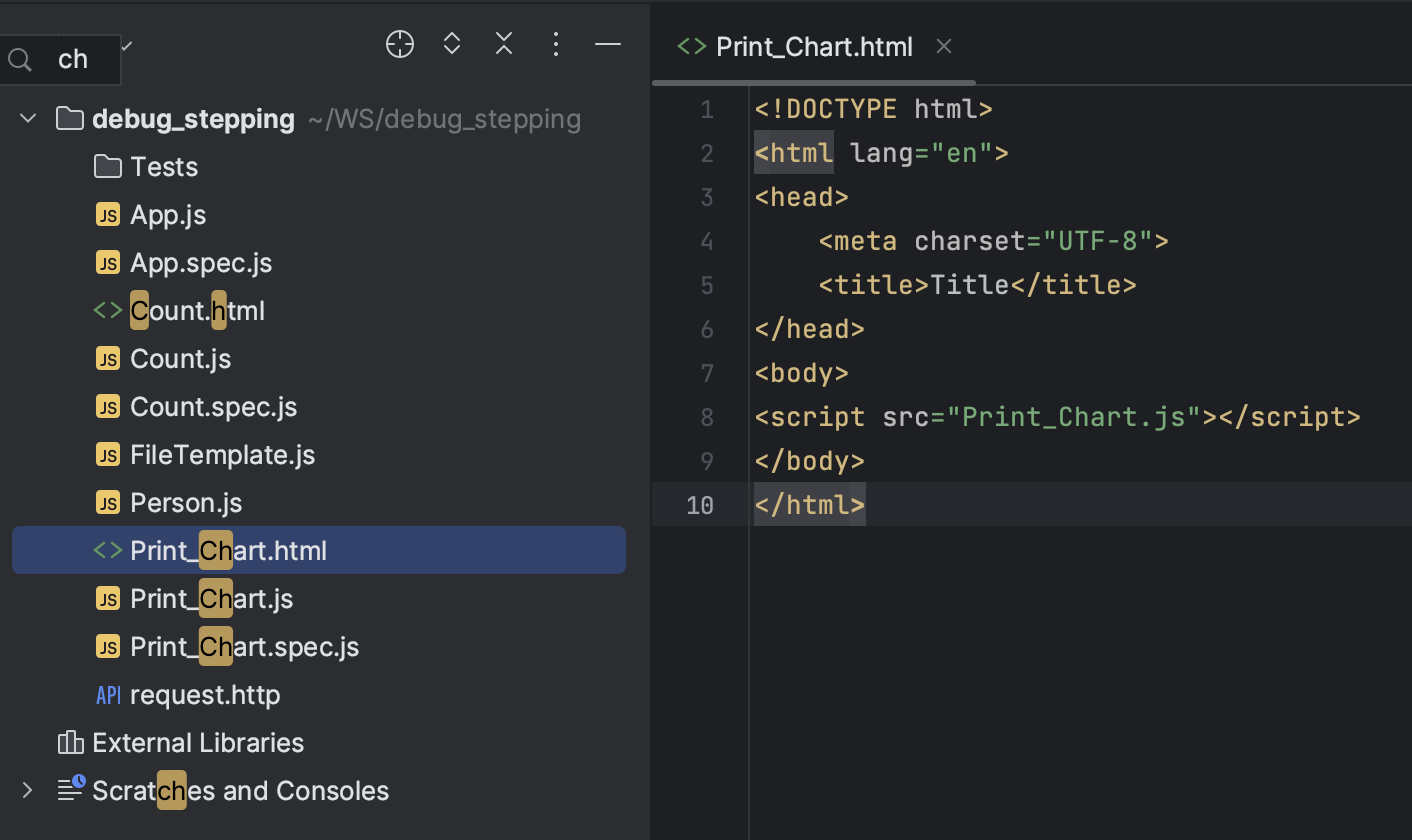Close the Print_Chart.html tab
This screenshot has height=840, width=1412.
tap(943, 46)
